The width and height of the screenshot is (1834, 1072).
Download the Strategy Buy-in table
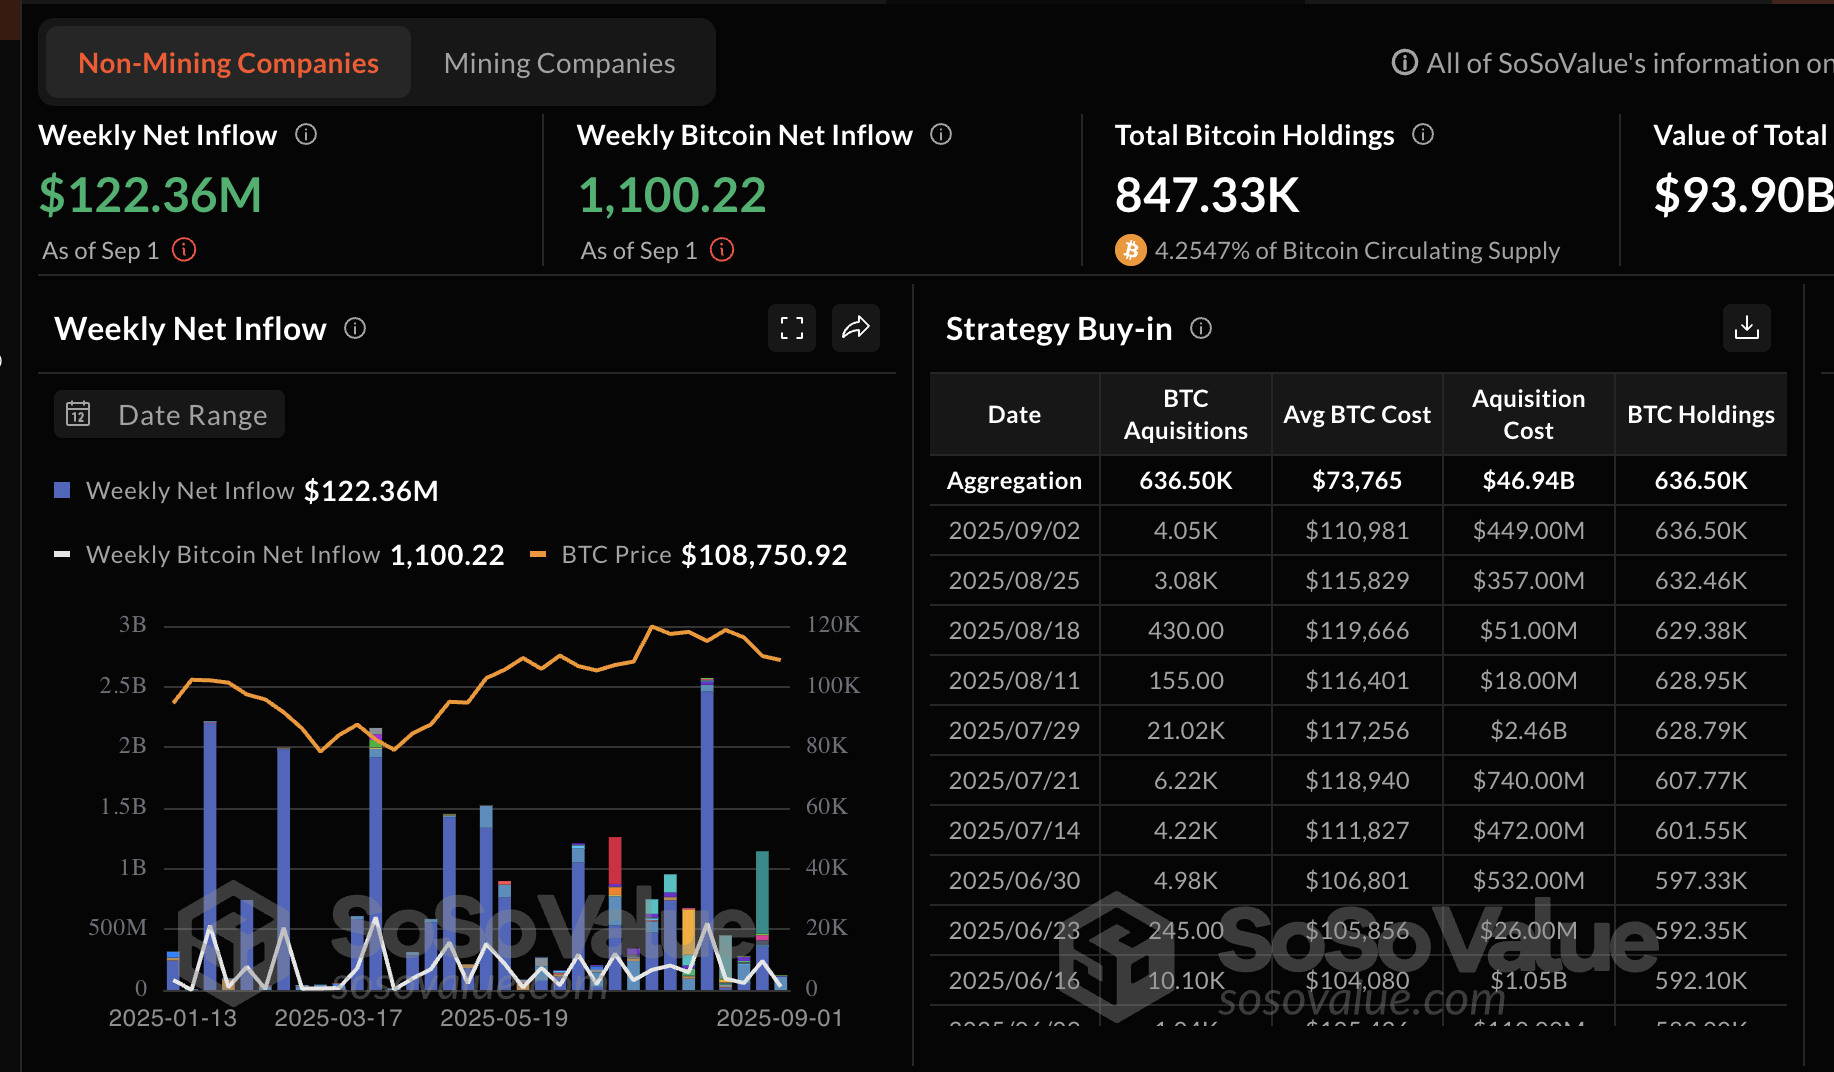(x=1746, y=328)
